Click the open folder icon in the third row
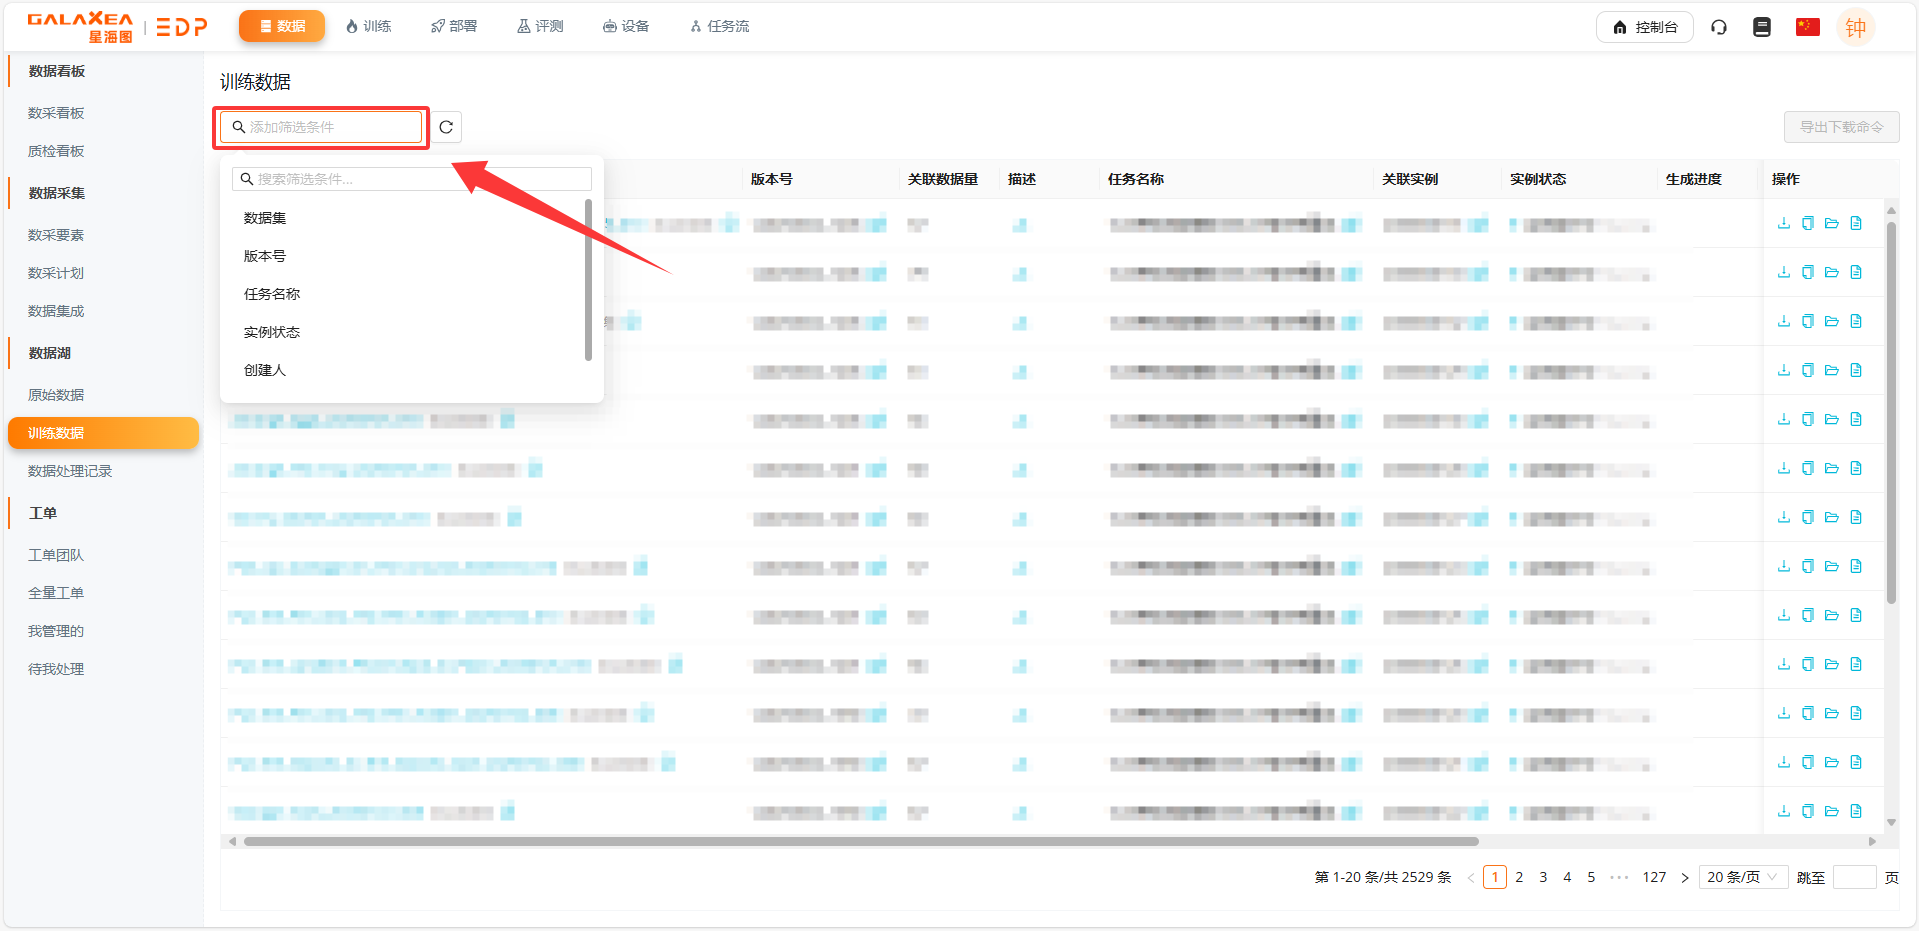Viewport: 1919px width, 931px height. [1831, 321]
